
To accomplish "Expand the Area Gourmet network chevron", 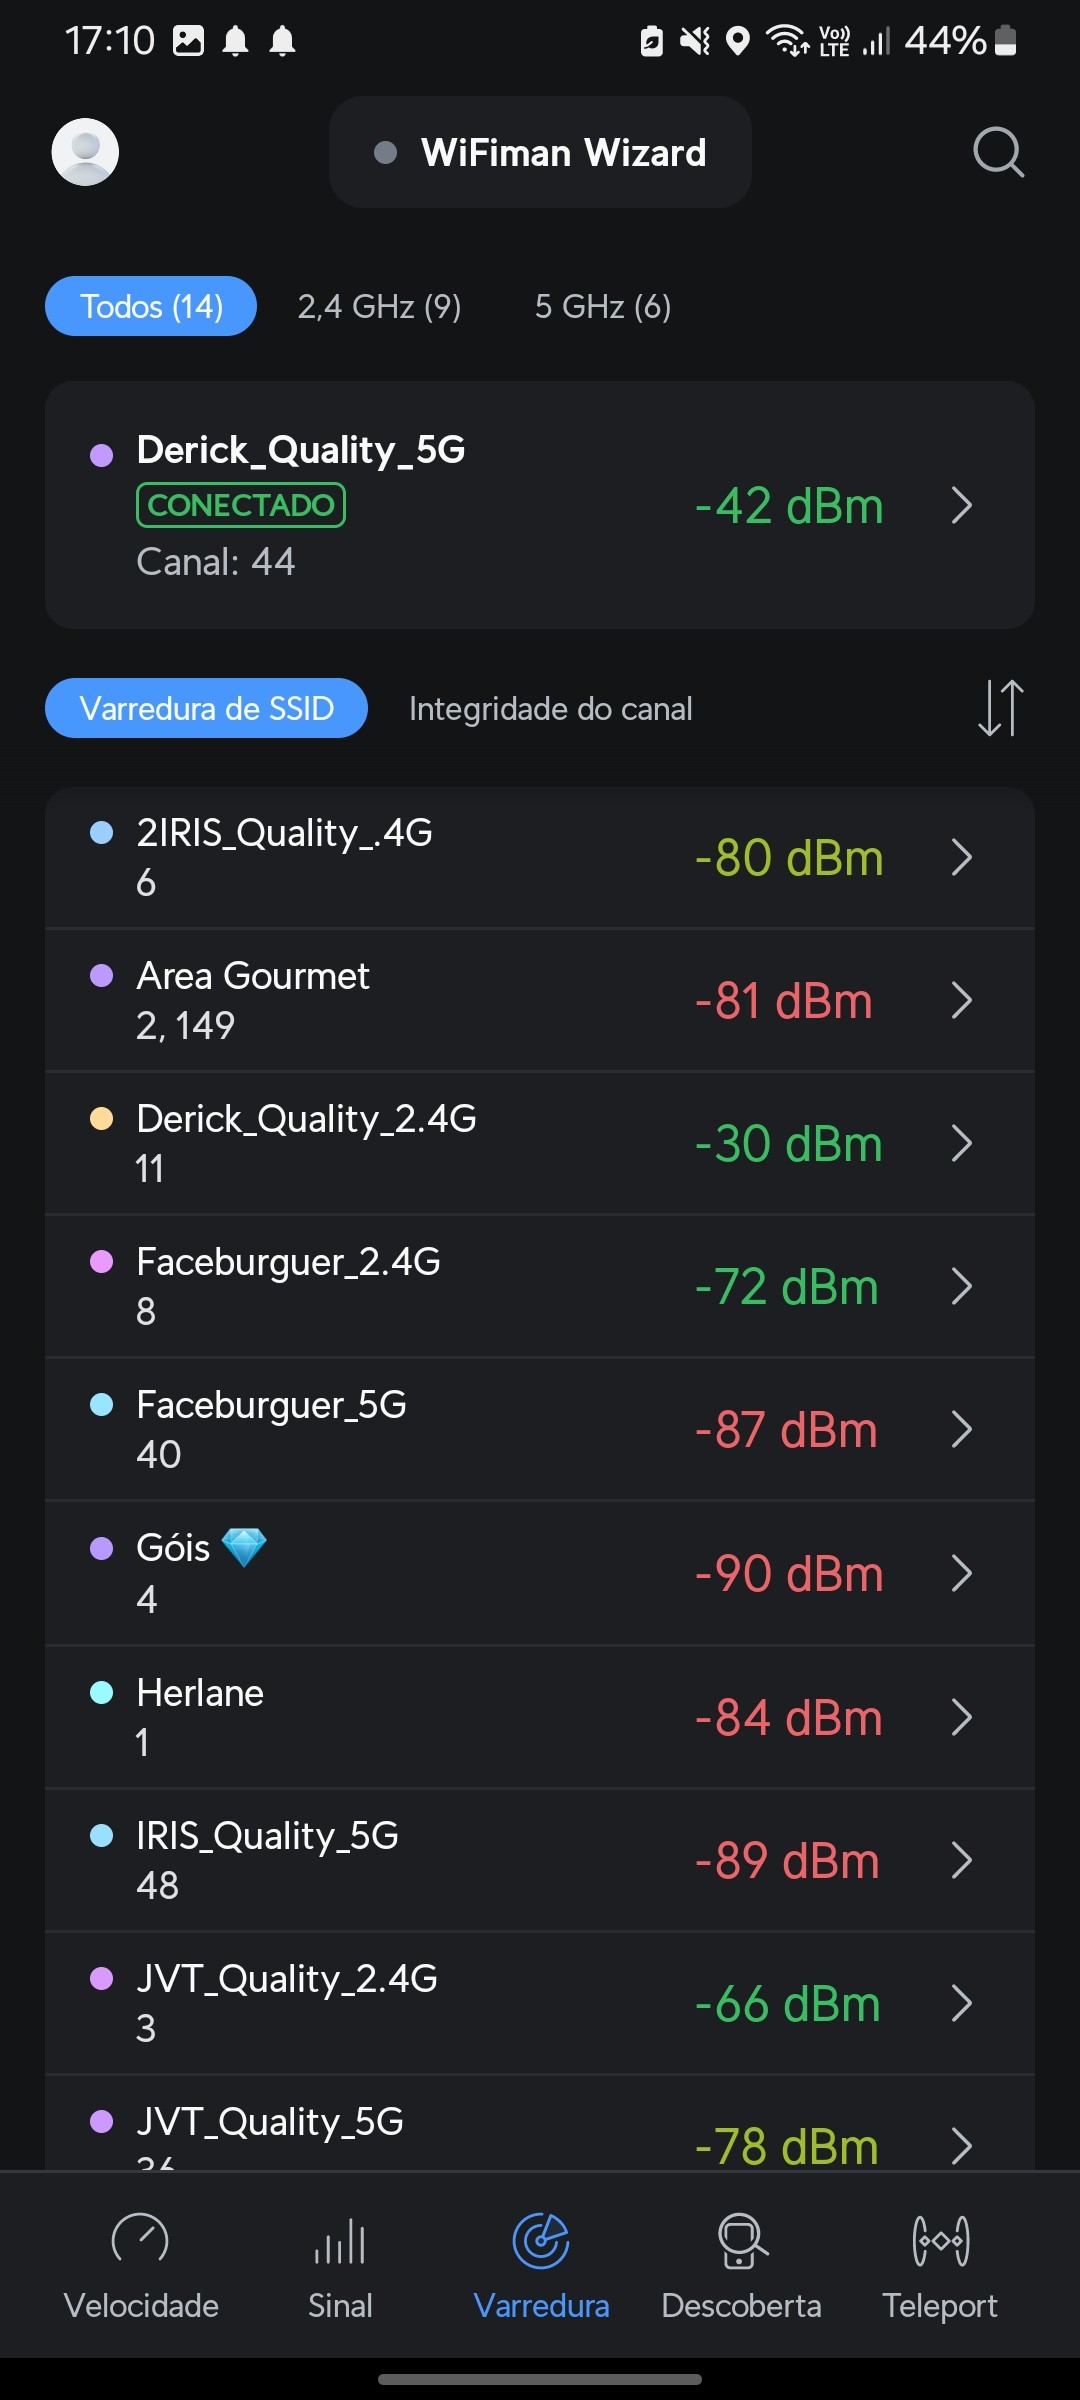I will coord(962,1000).
